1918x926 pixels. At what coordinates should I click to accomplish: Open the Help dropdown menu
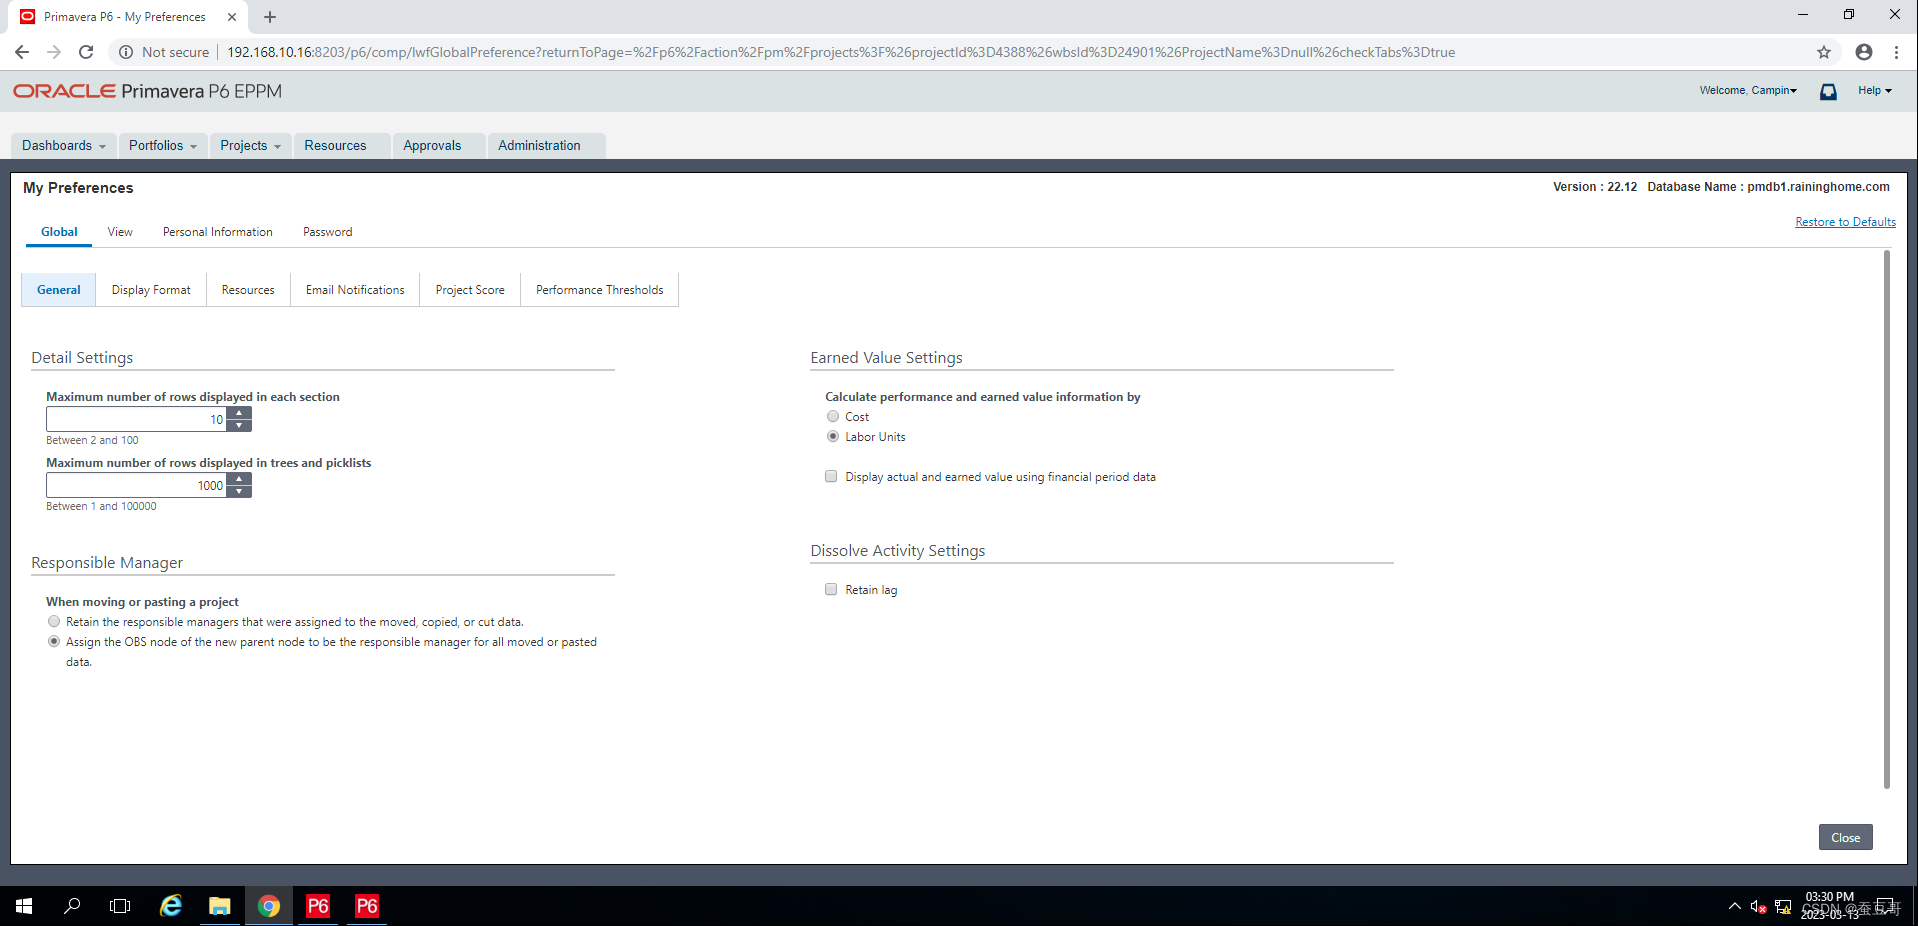(1874, 90)
